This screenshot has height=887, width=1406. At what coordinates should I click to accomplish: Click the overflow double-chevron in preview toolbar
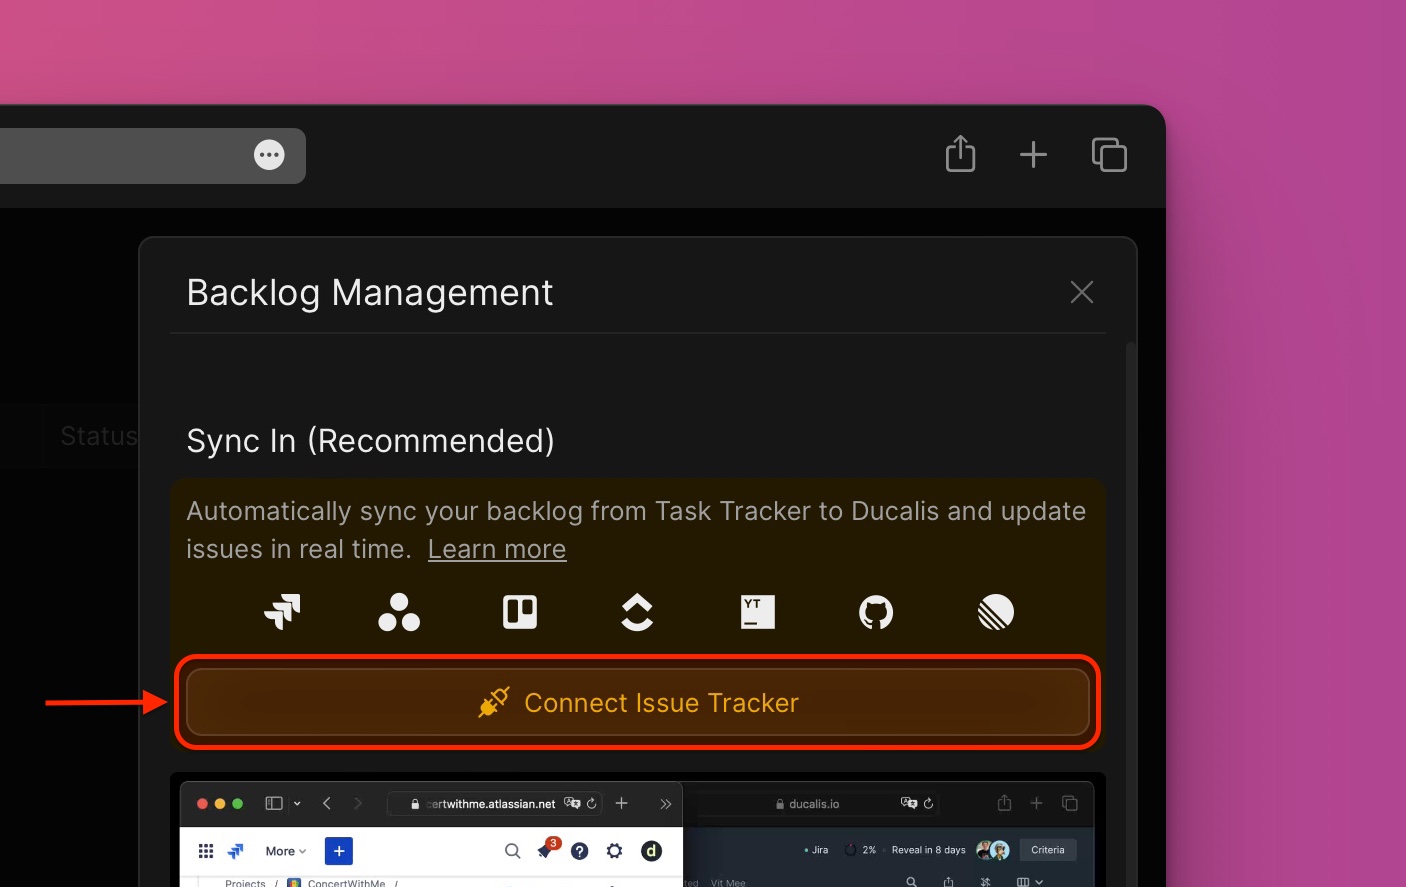665,803
